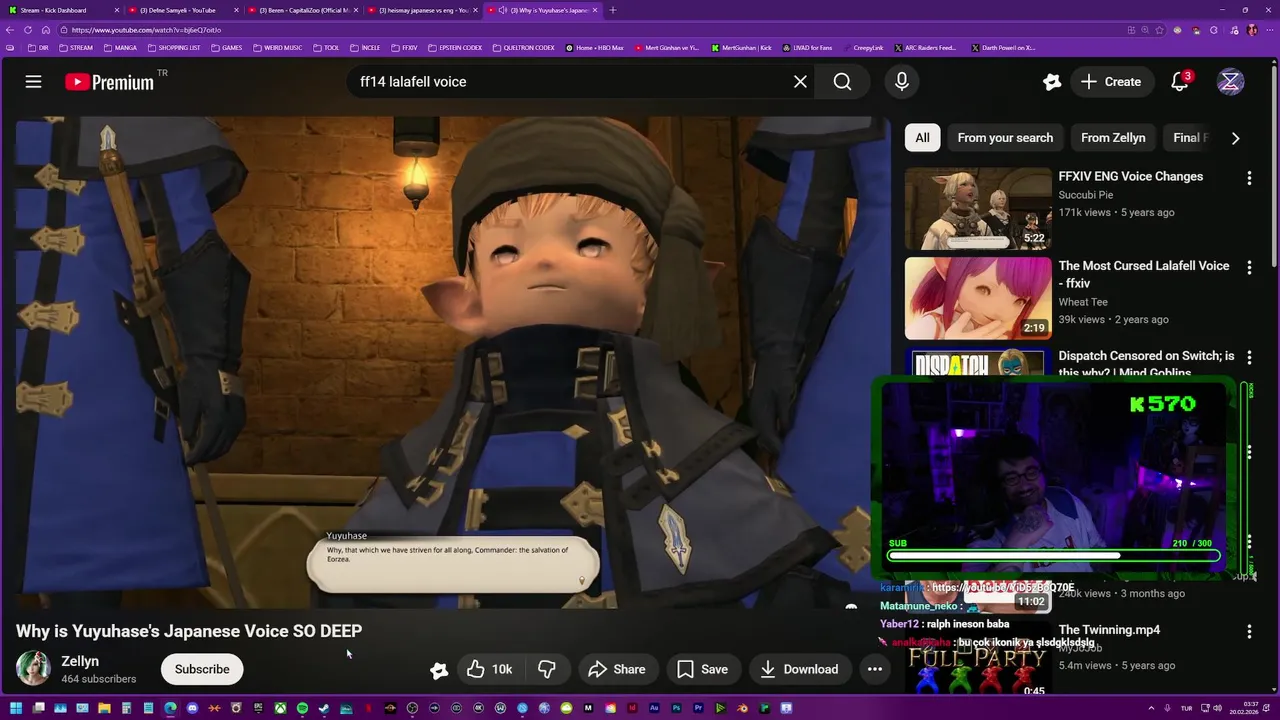Click the video title text about Yuyuhase

coord(189,631)
